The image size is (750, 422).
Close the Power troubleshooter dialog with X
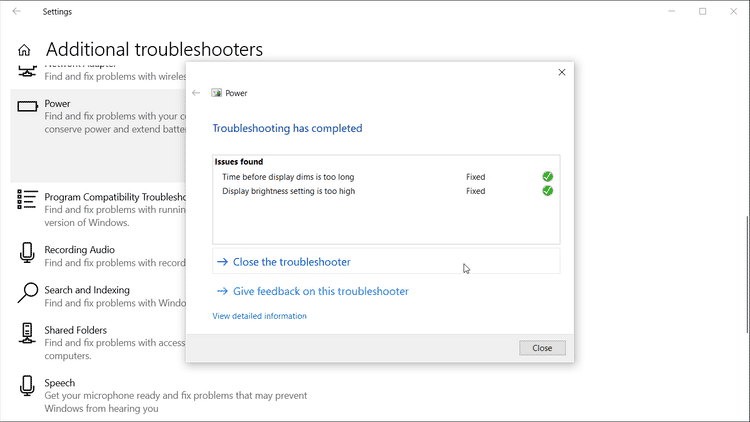(x=562, y=72)
